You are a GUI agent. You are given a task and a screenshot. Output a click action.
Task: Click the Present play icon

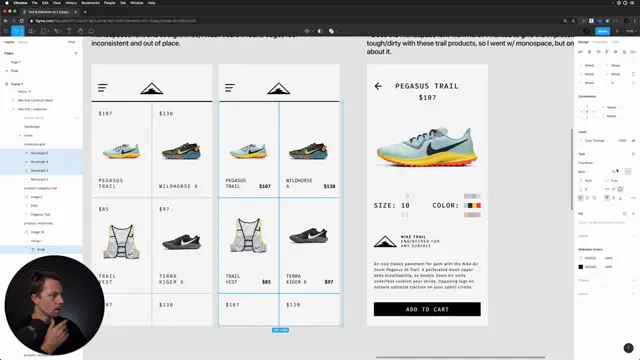[617, 31]
